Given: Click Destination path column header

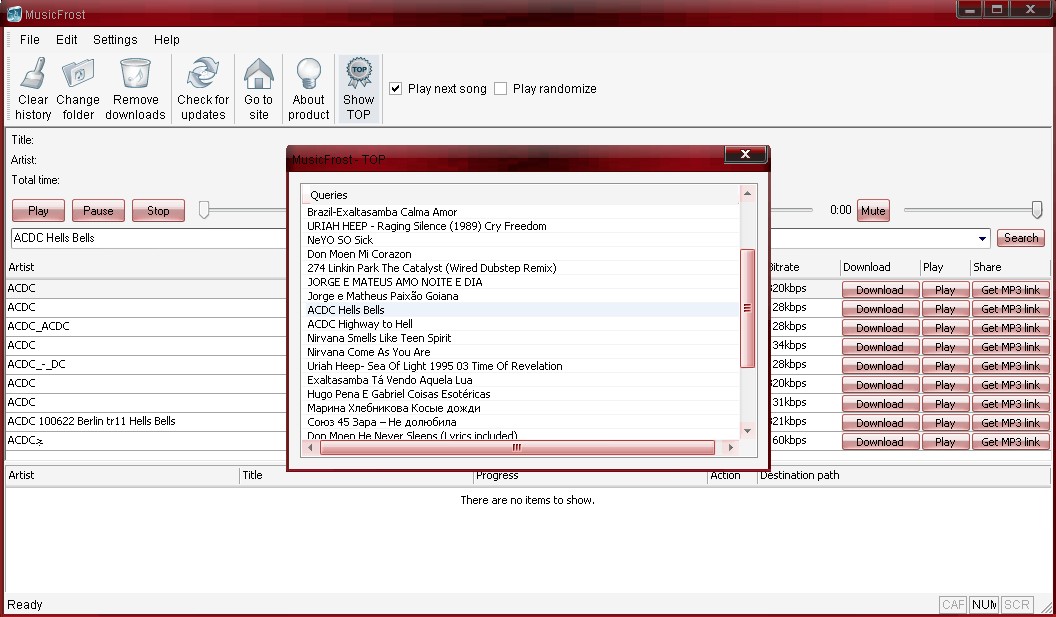Looking at the screenshot, I should click(x=904, y=476).
